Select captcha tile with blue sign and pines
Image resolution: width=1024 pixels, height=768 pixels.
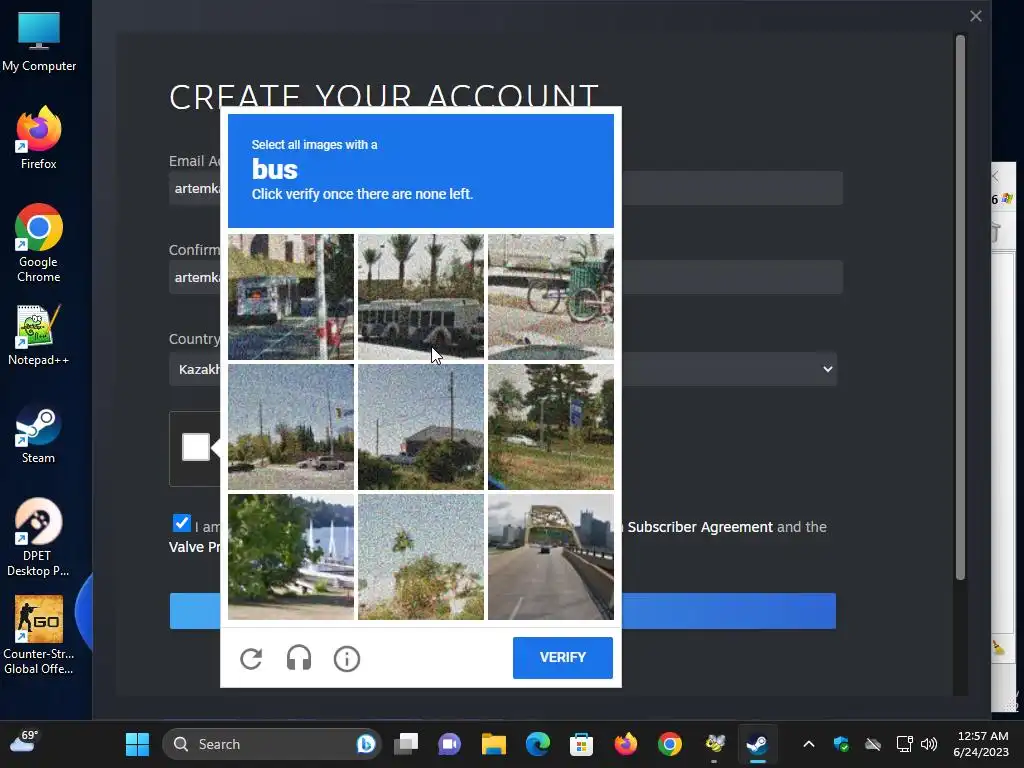pyautogui.click(x=551, y=426)
